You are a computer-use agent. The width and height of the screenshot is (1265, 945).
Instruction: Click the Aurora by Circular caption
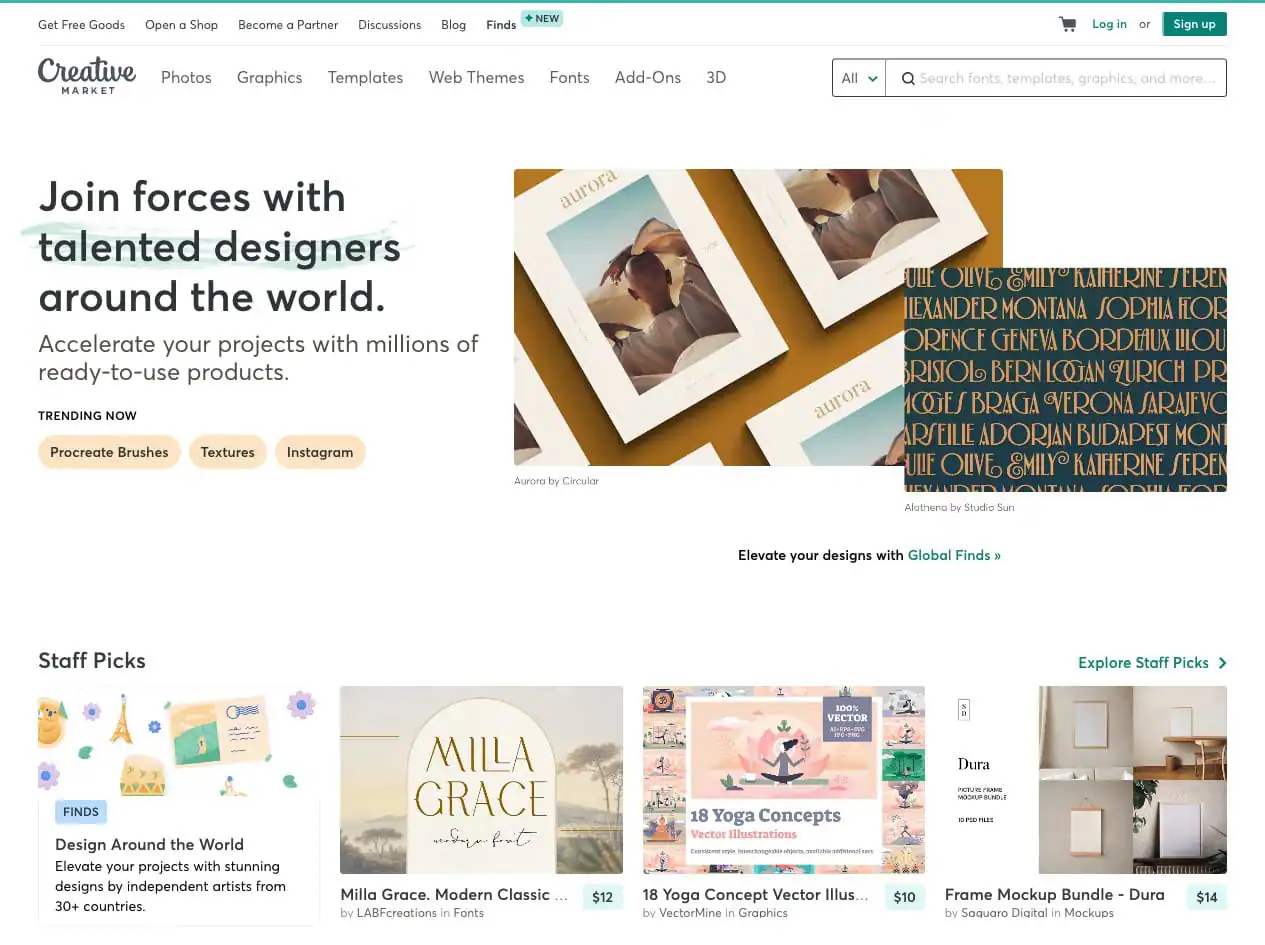556,481
